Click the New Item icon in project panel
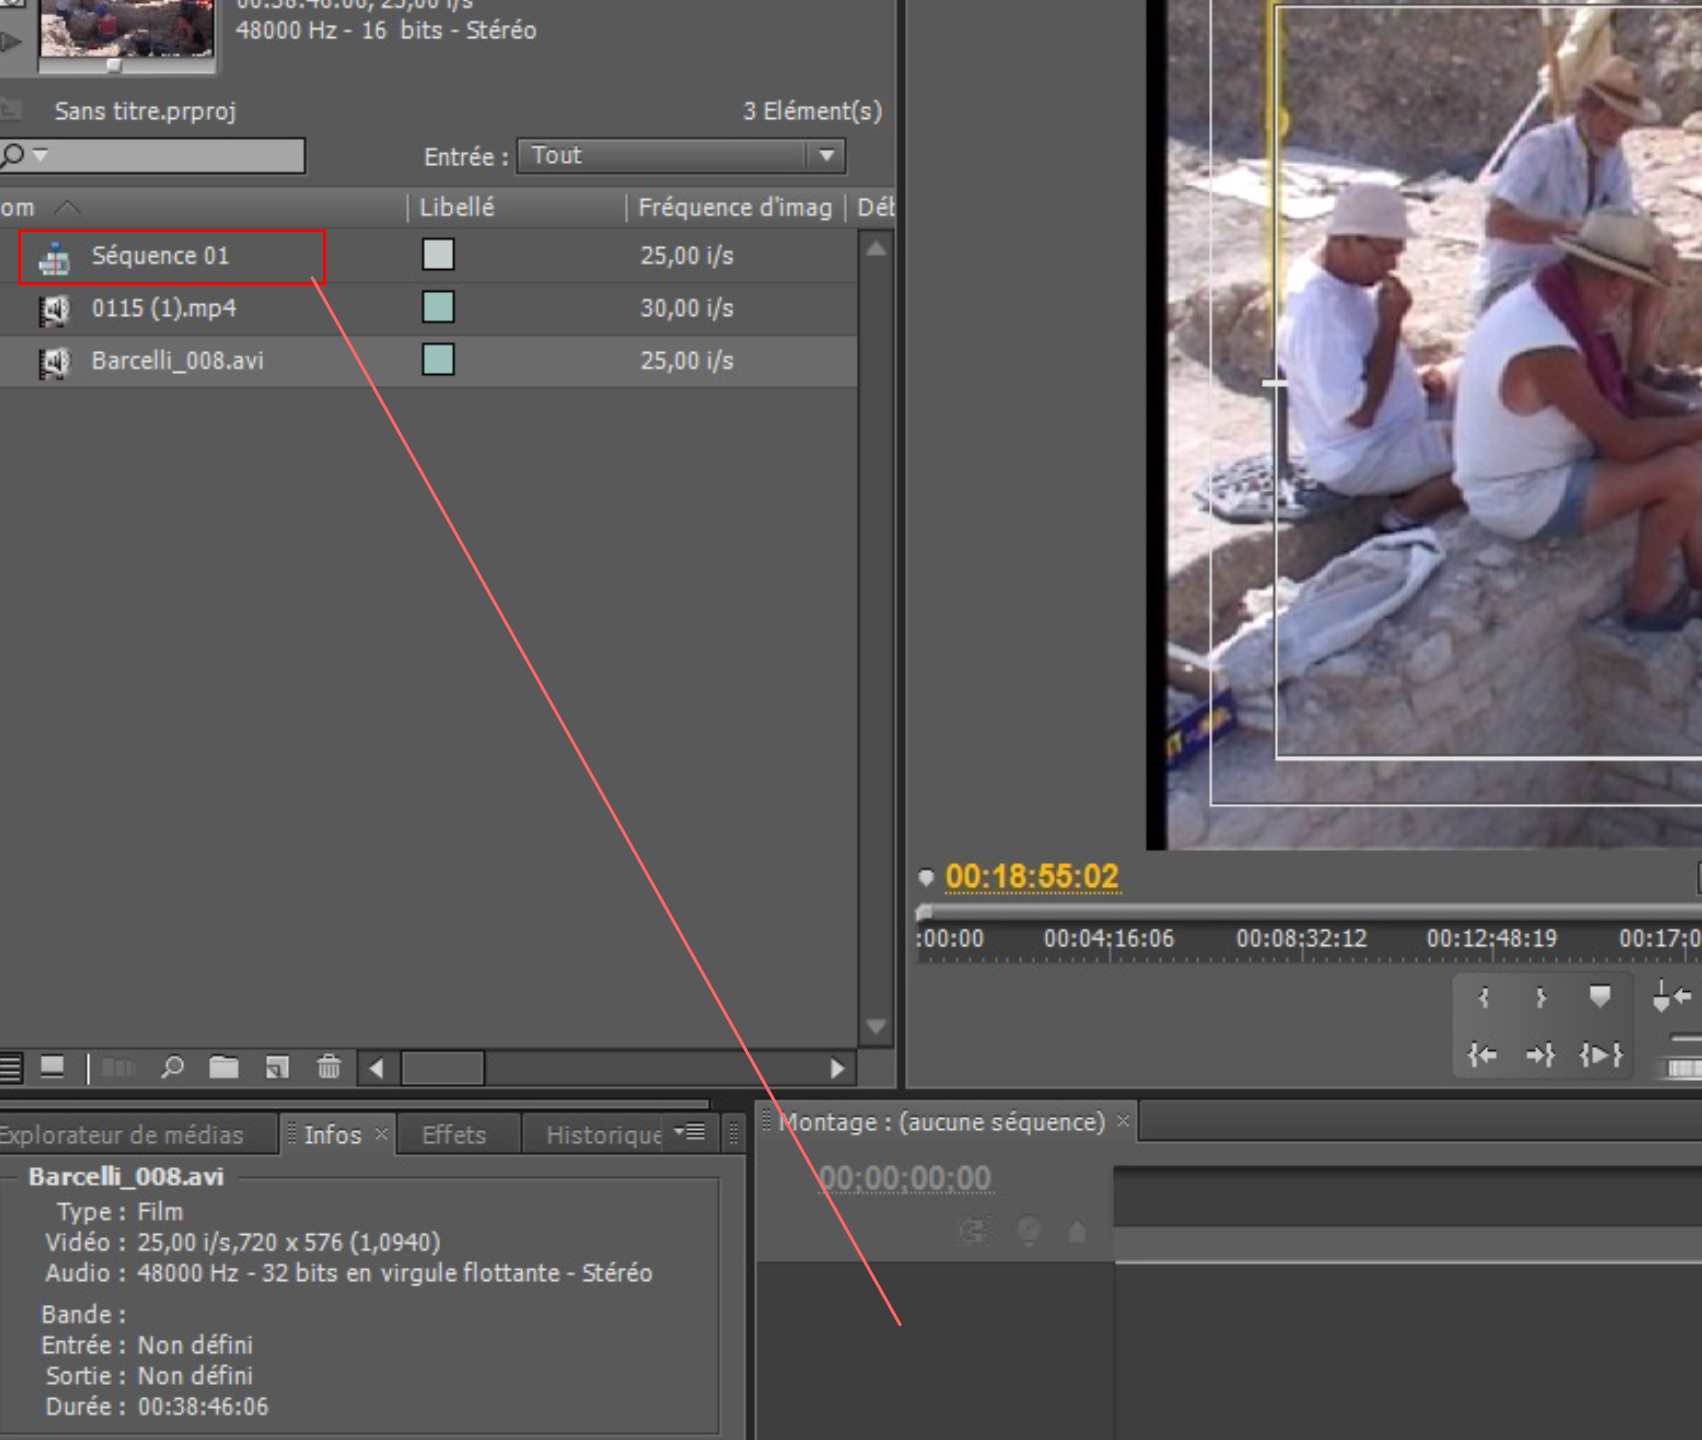This screenshot has height=1440, width=1702. click(277, 1068)
